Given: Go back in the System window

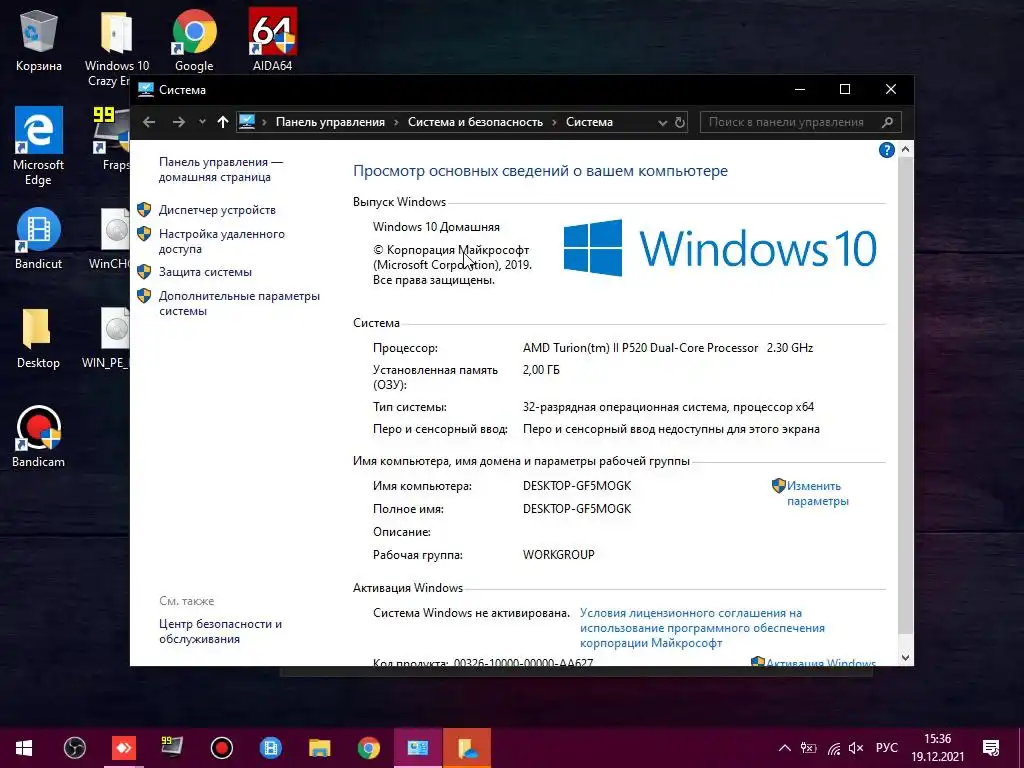Looking at the screenshot, I should [149, 122].
